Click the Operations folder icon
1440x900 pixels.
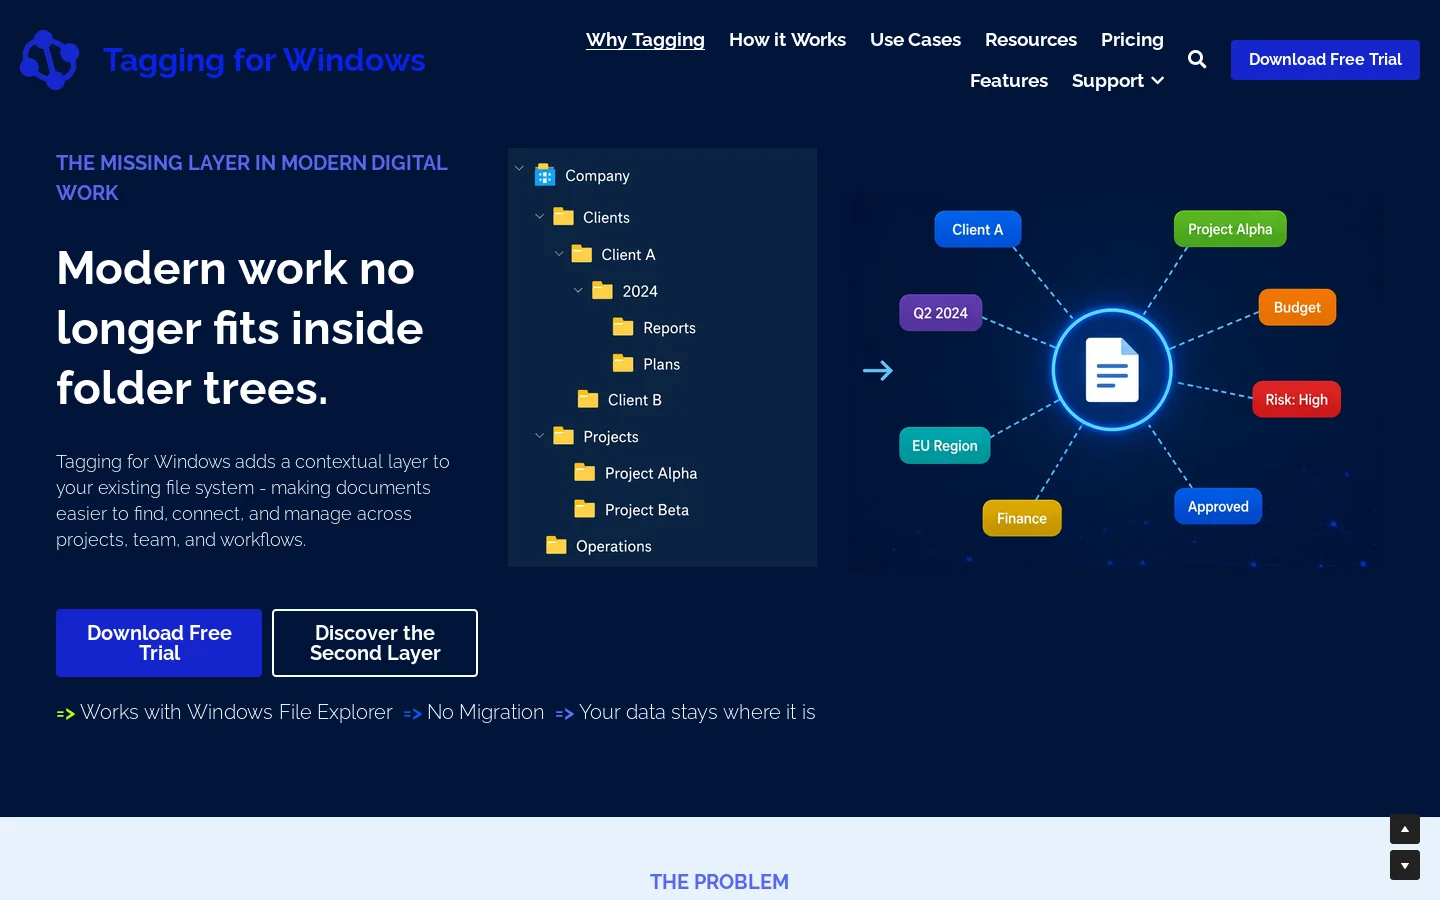point(556,545)
